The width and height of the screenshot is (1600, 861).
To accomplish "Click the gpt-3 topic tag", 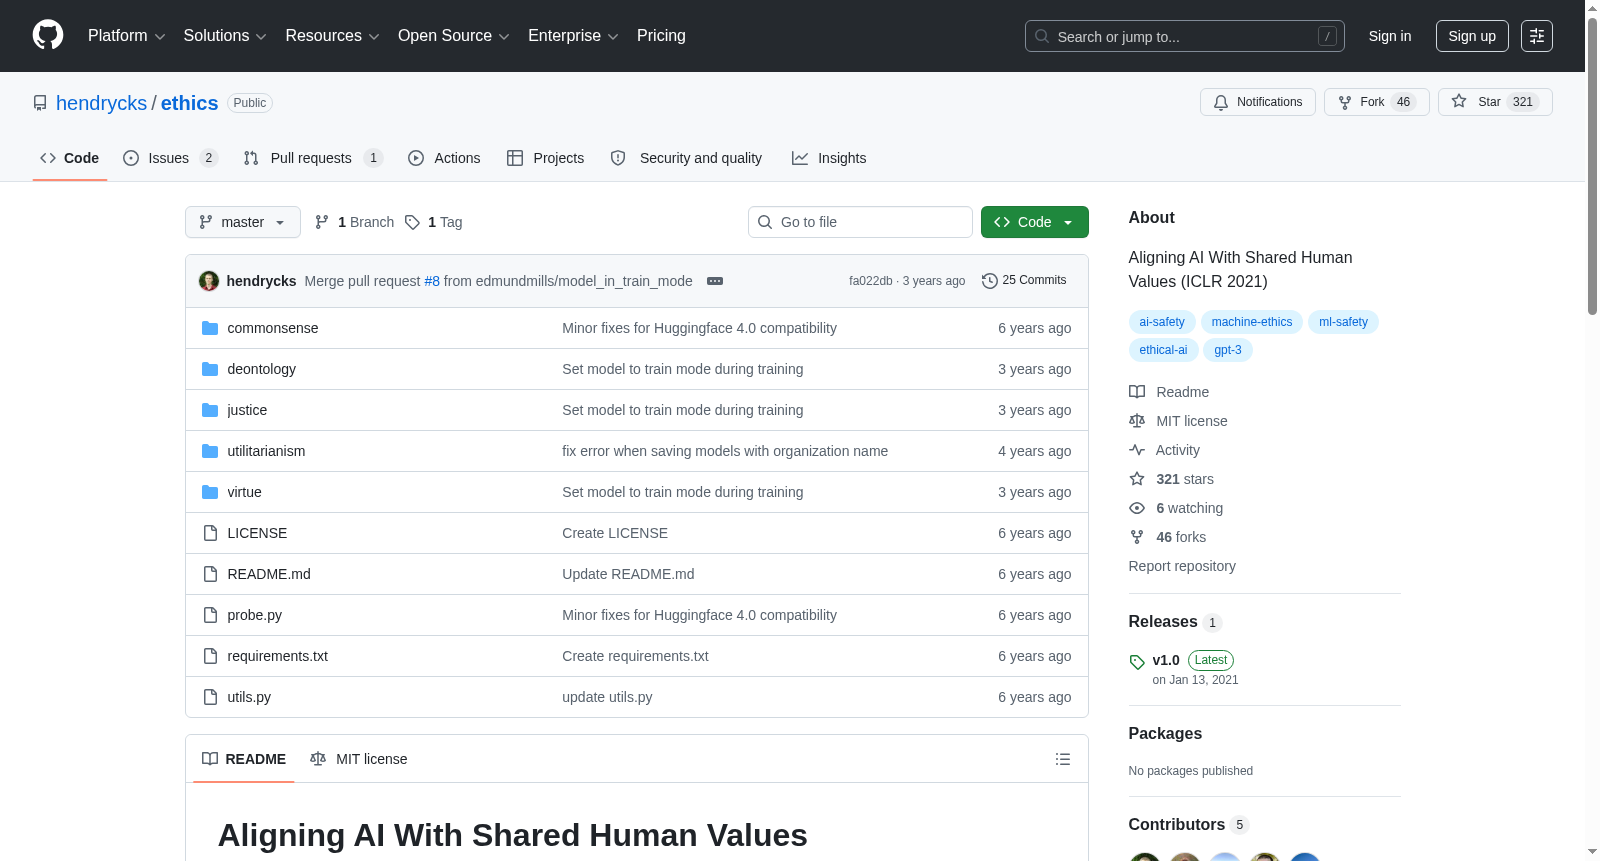I will (1228, 350).
